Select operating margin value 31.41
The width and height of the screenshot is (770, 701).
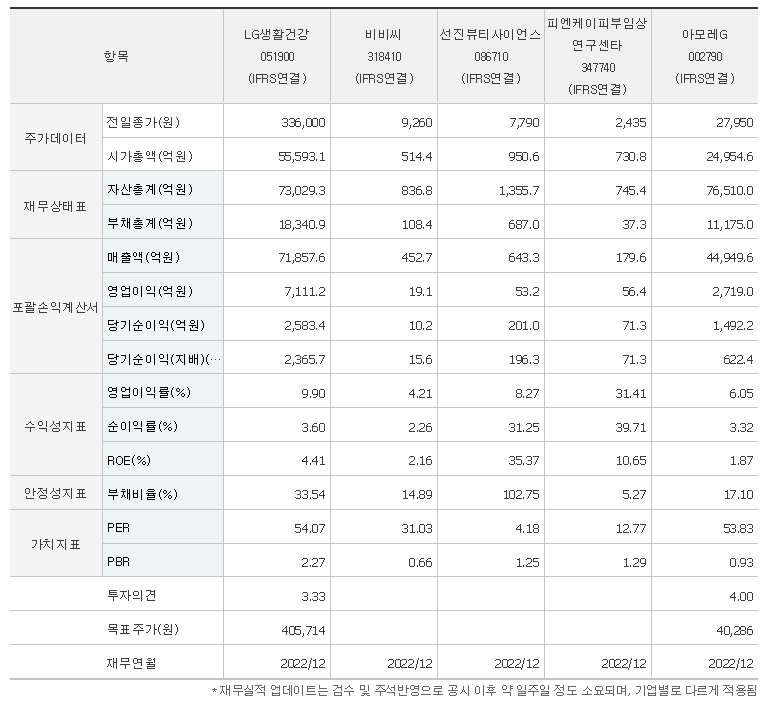[631, 393]
